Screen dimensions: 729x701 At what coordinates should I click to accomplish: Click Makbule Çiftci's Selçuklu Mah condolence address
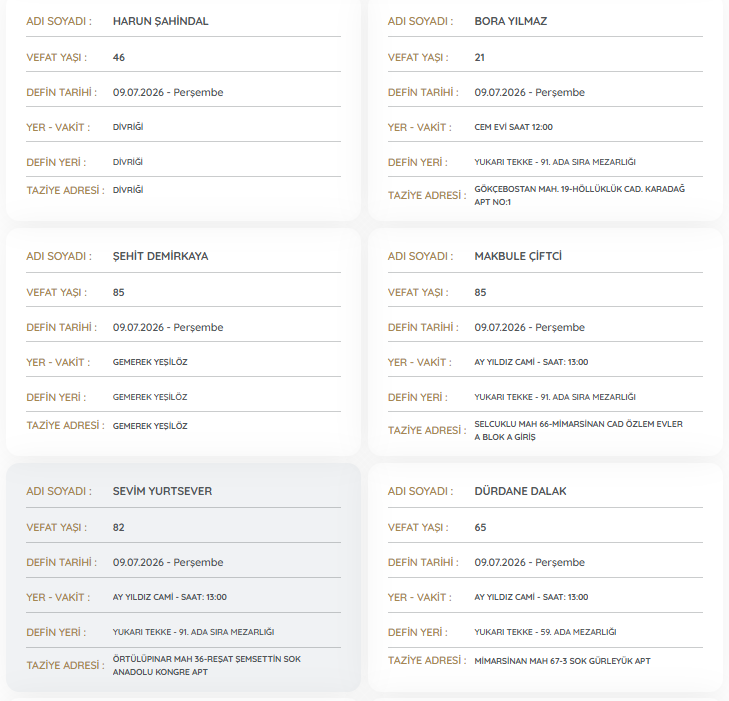578,430
